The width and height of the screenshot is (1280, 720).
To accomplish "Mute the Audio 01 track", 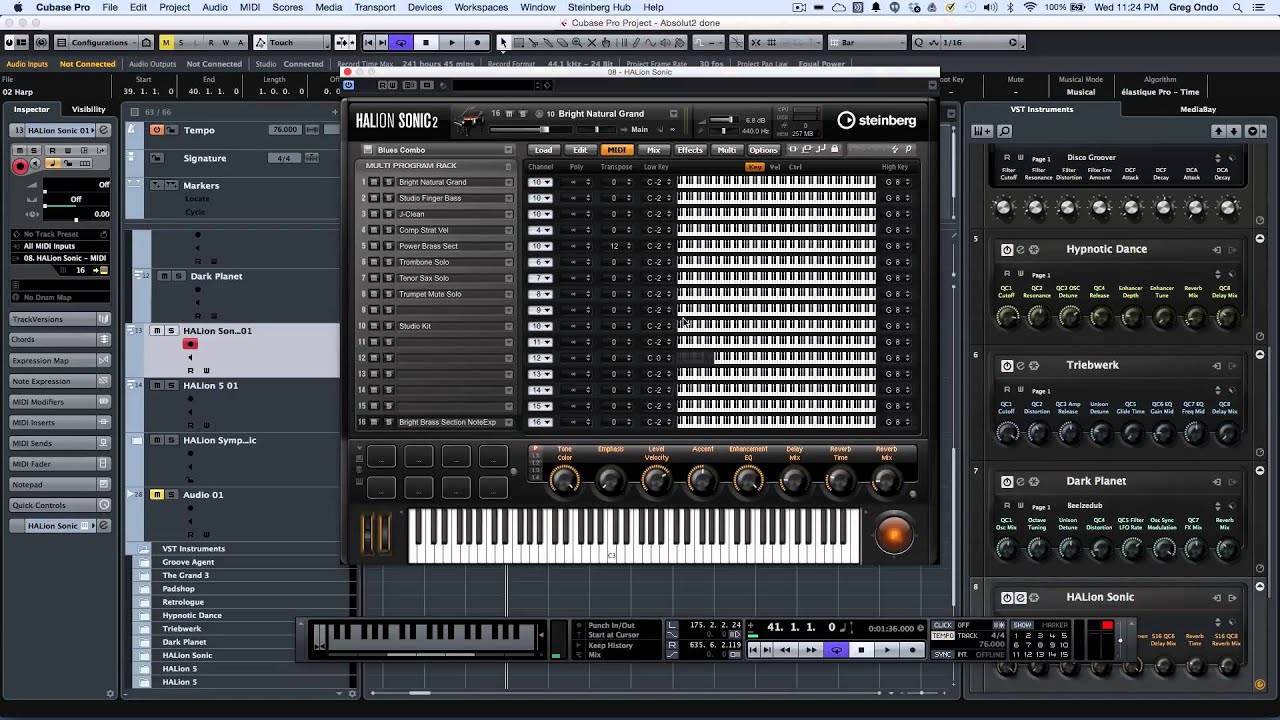I will [x=157, y=495].
